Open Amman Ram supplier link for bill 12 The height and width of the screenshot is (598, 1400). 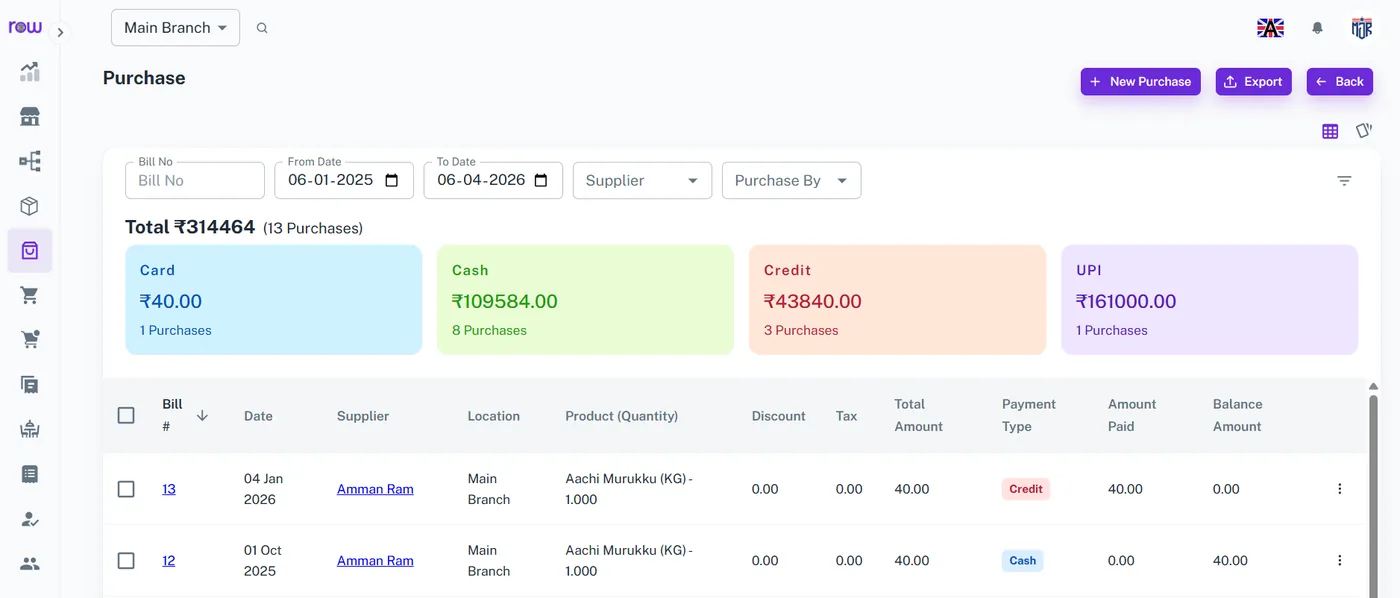point(375,561)
